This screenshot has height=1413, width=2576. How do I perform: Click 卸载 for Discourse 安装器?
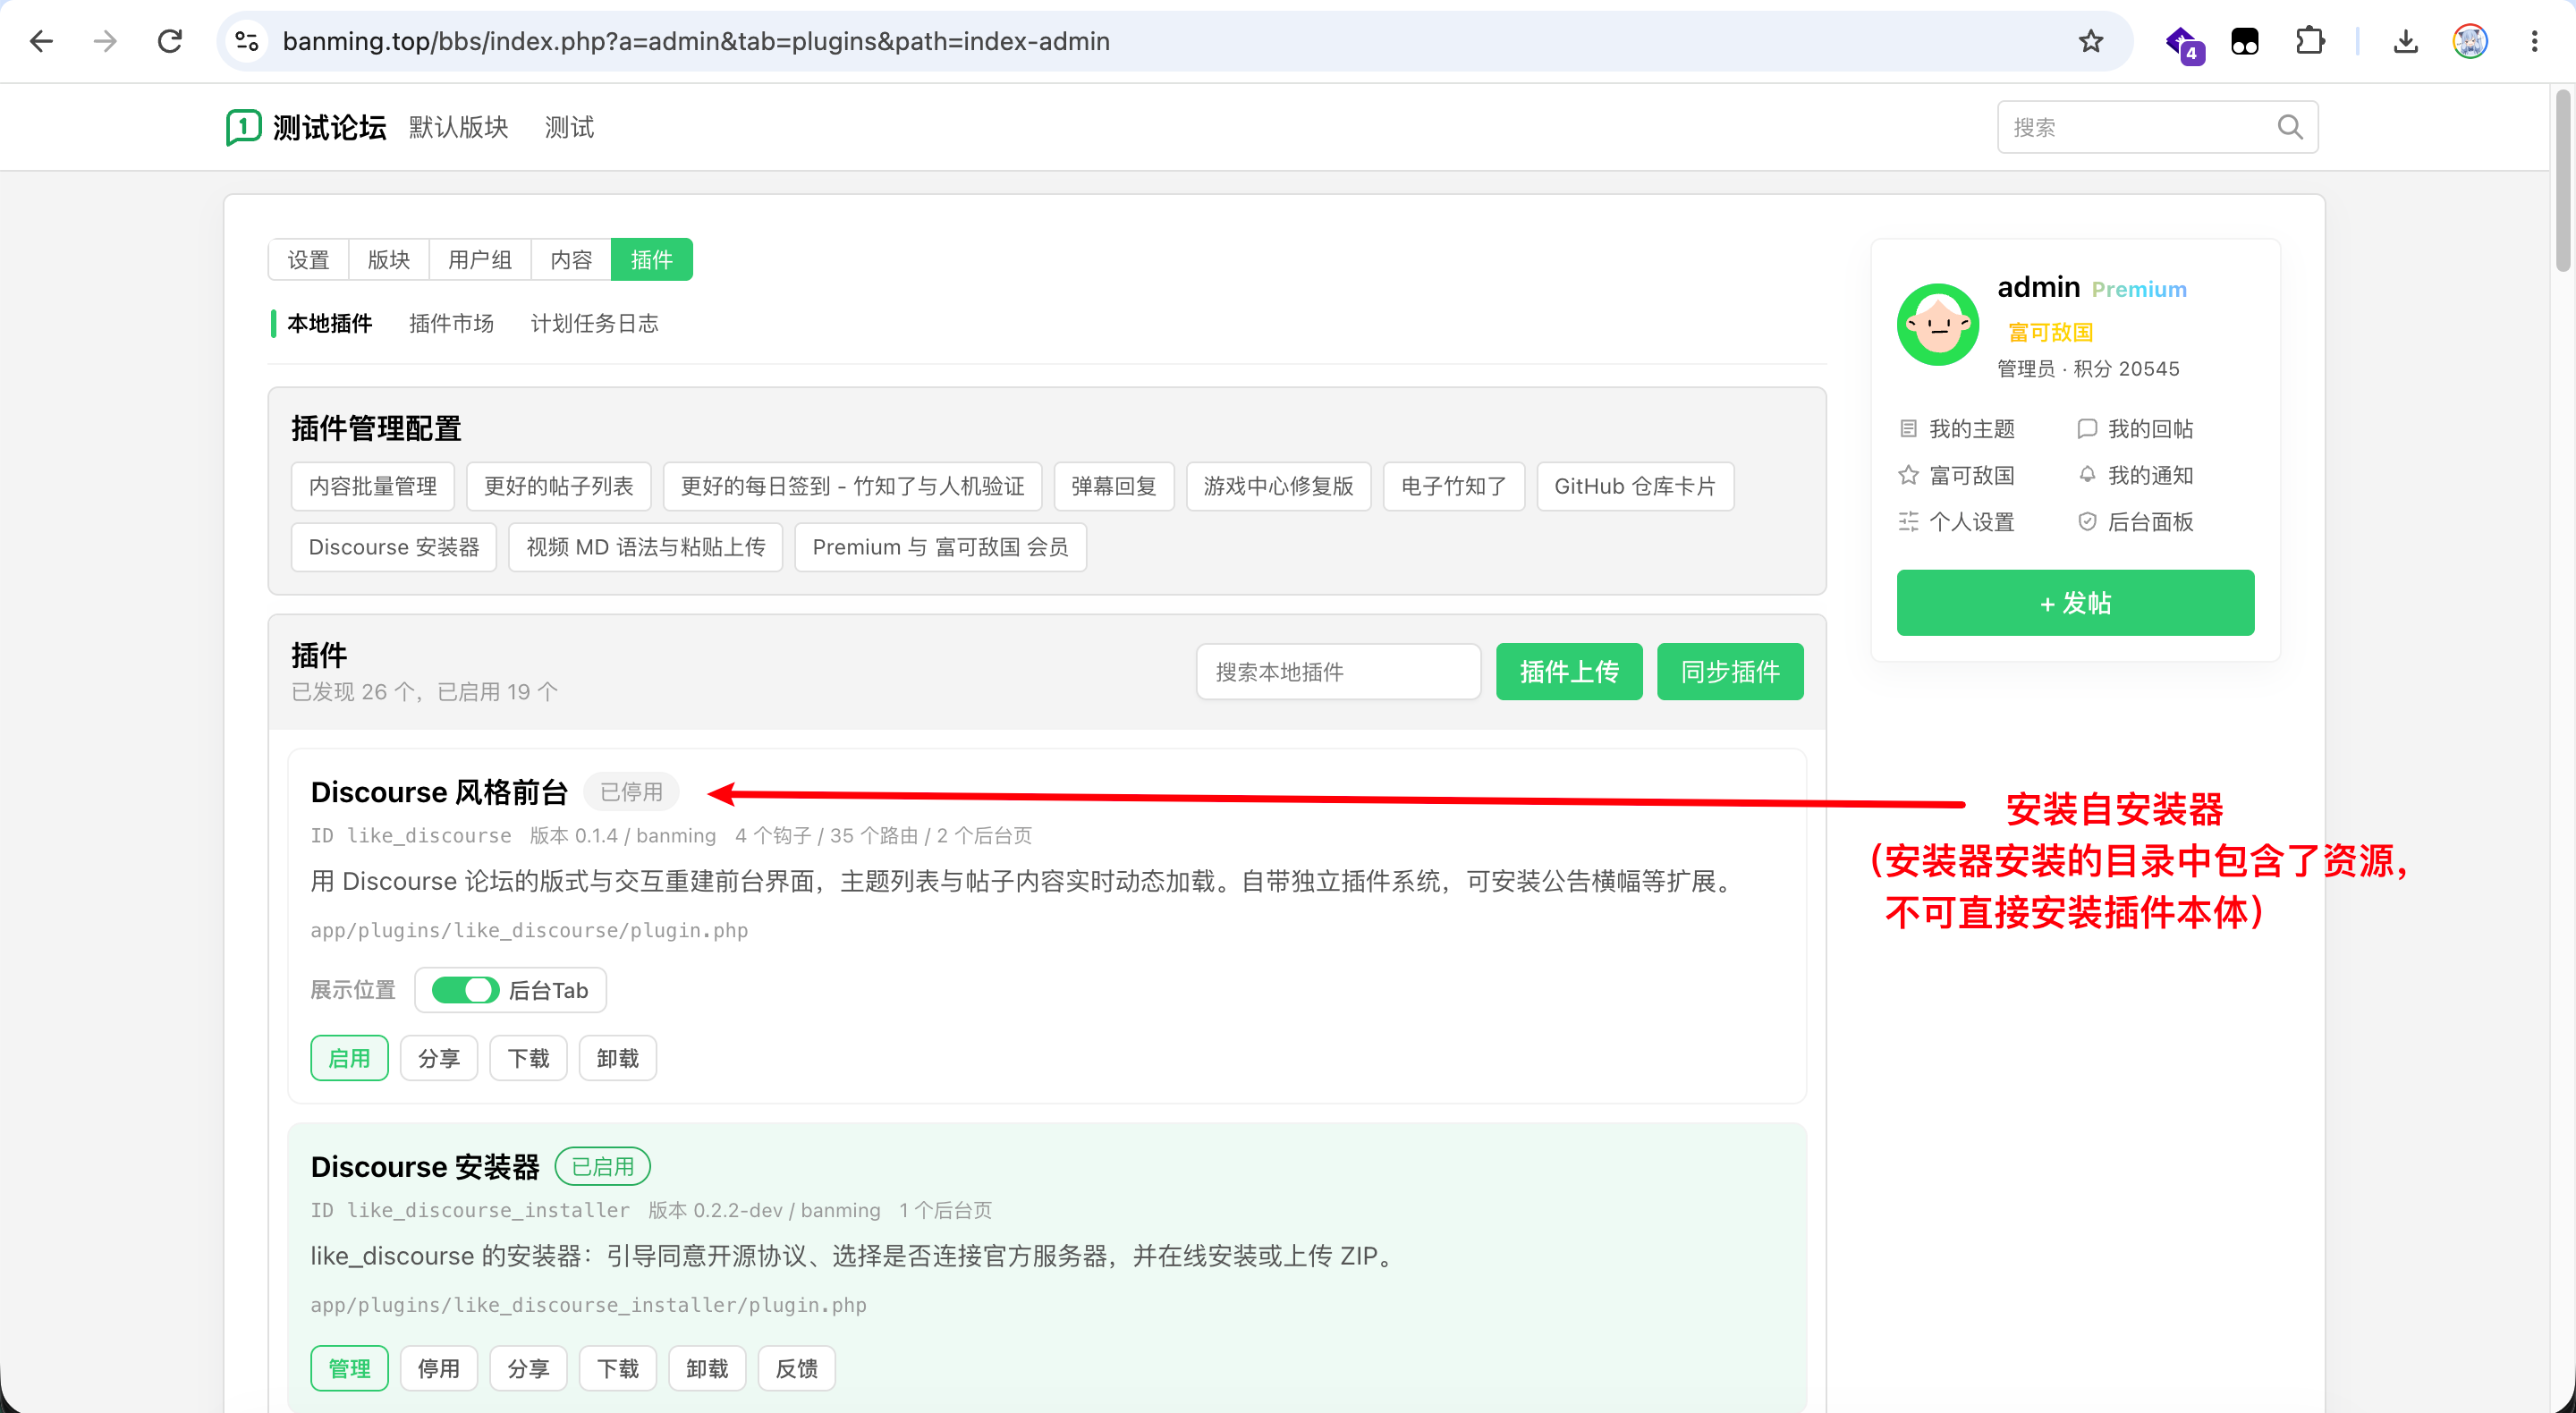[x=707, y=1368]
